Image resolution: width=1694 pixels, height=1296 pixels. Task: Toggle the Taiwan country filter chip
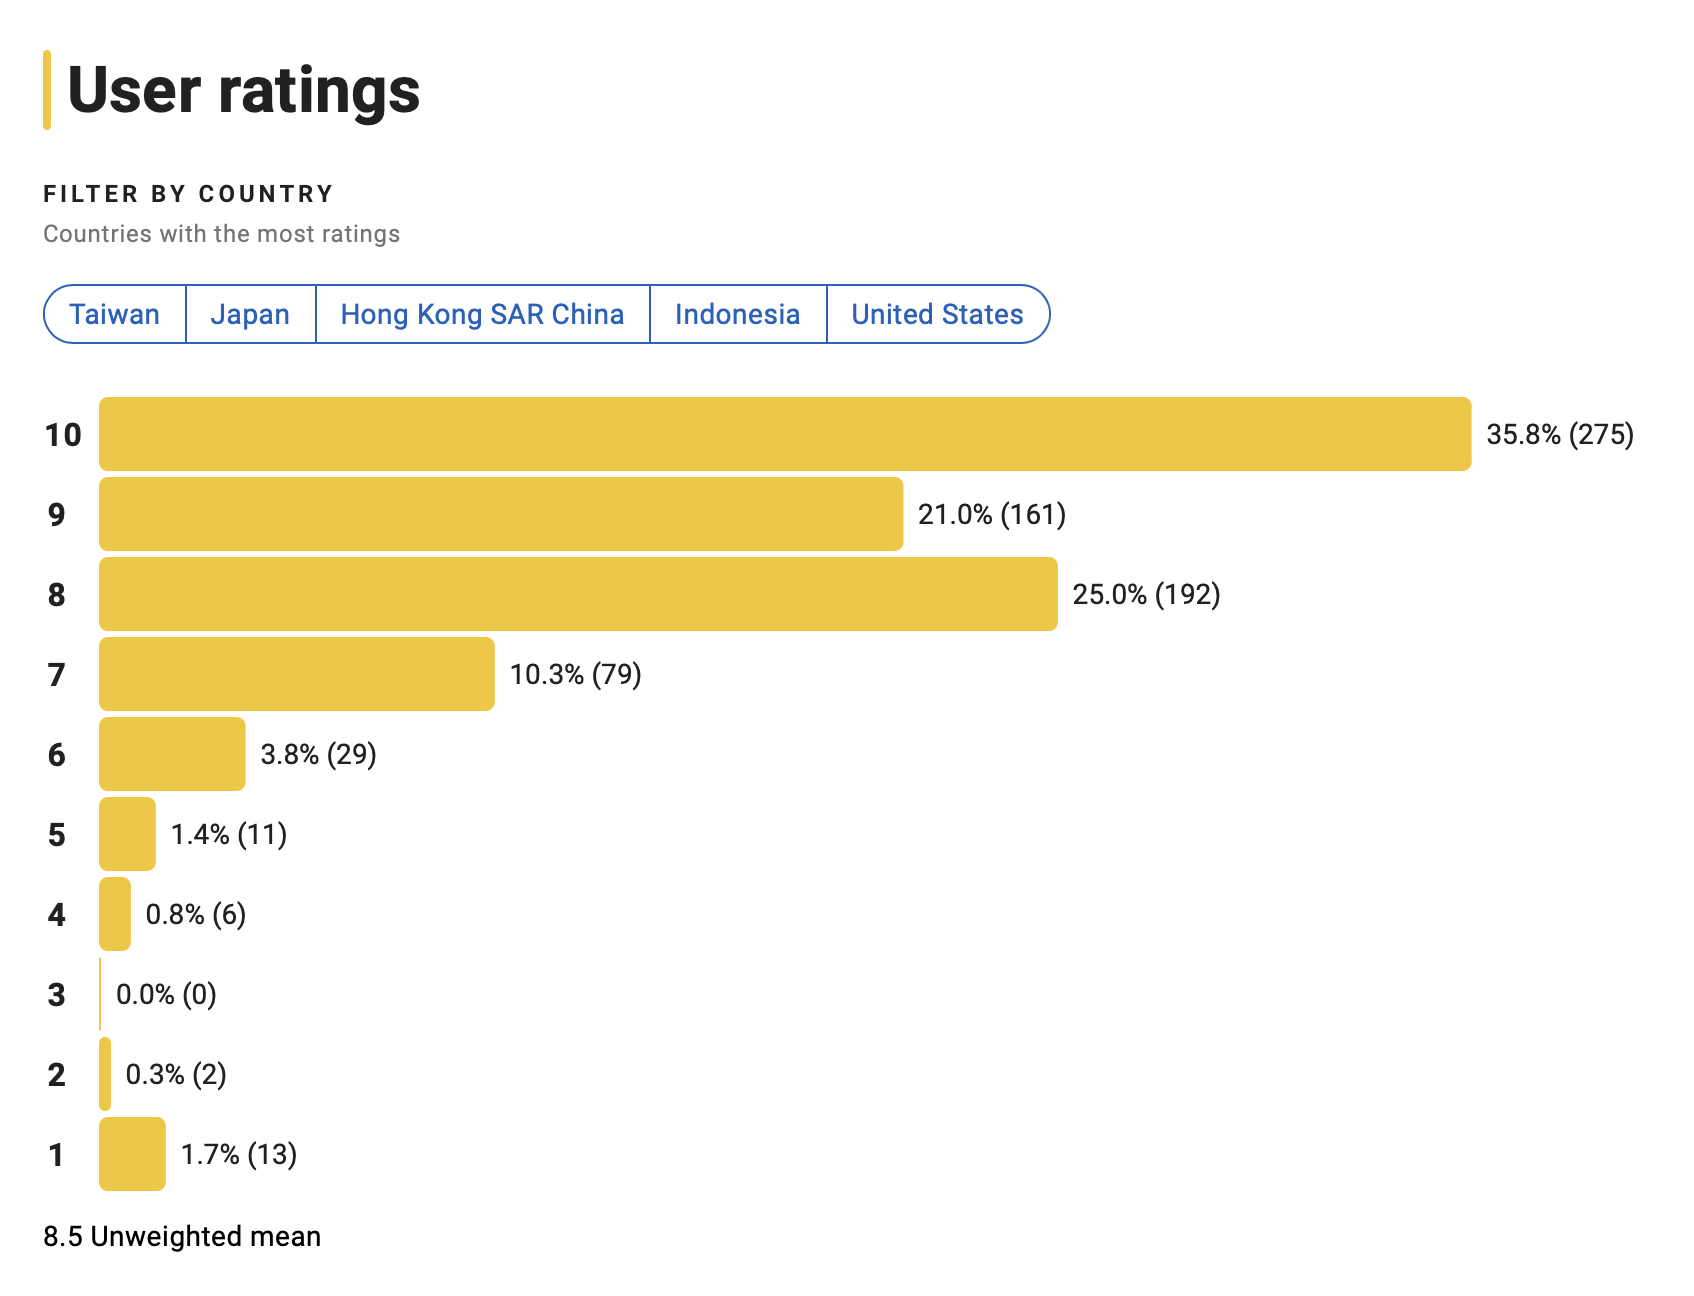coord(114,314)
